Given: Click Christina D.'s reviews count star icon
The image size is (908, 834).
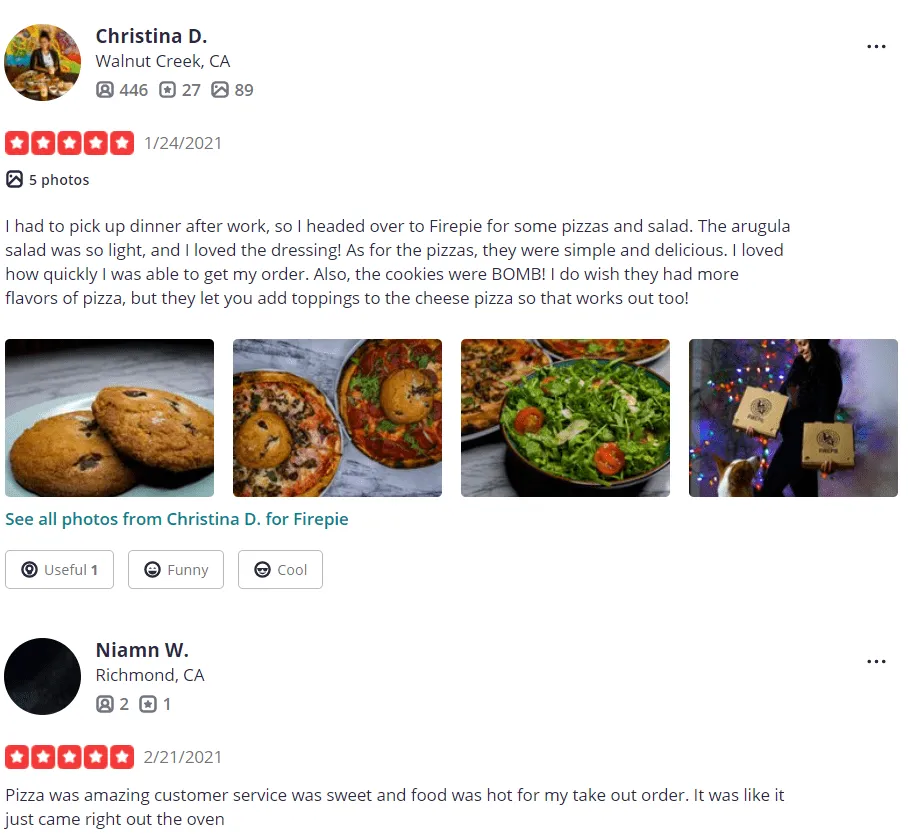Looking at the screenshot, I should 167,90.
